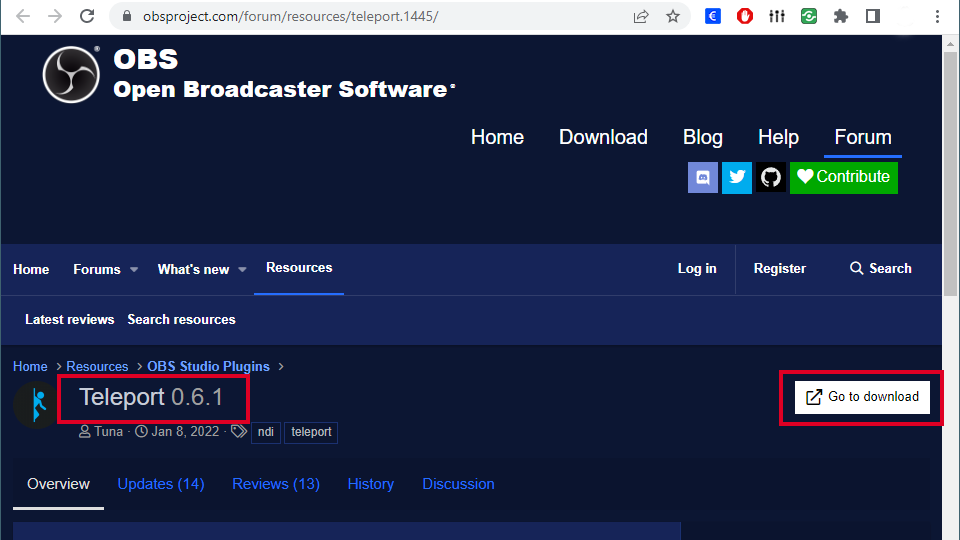Click the page vertical scrollbar thumb
Viewport: 960px width, 540px height.
coord(950,174)
